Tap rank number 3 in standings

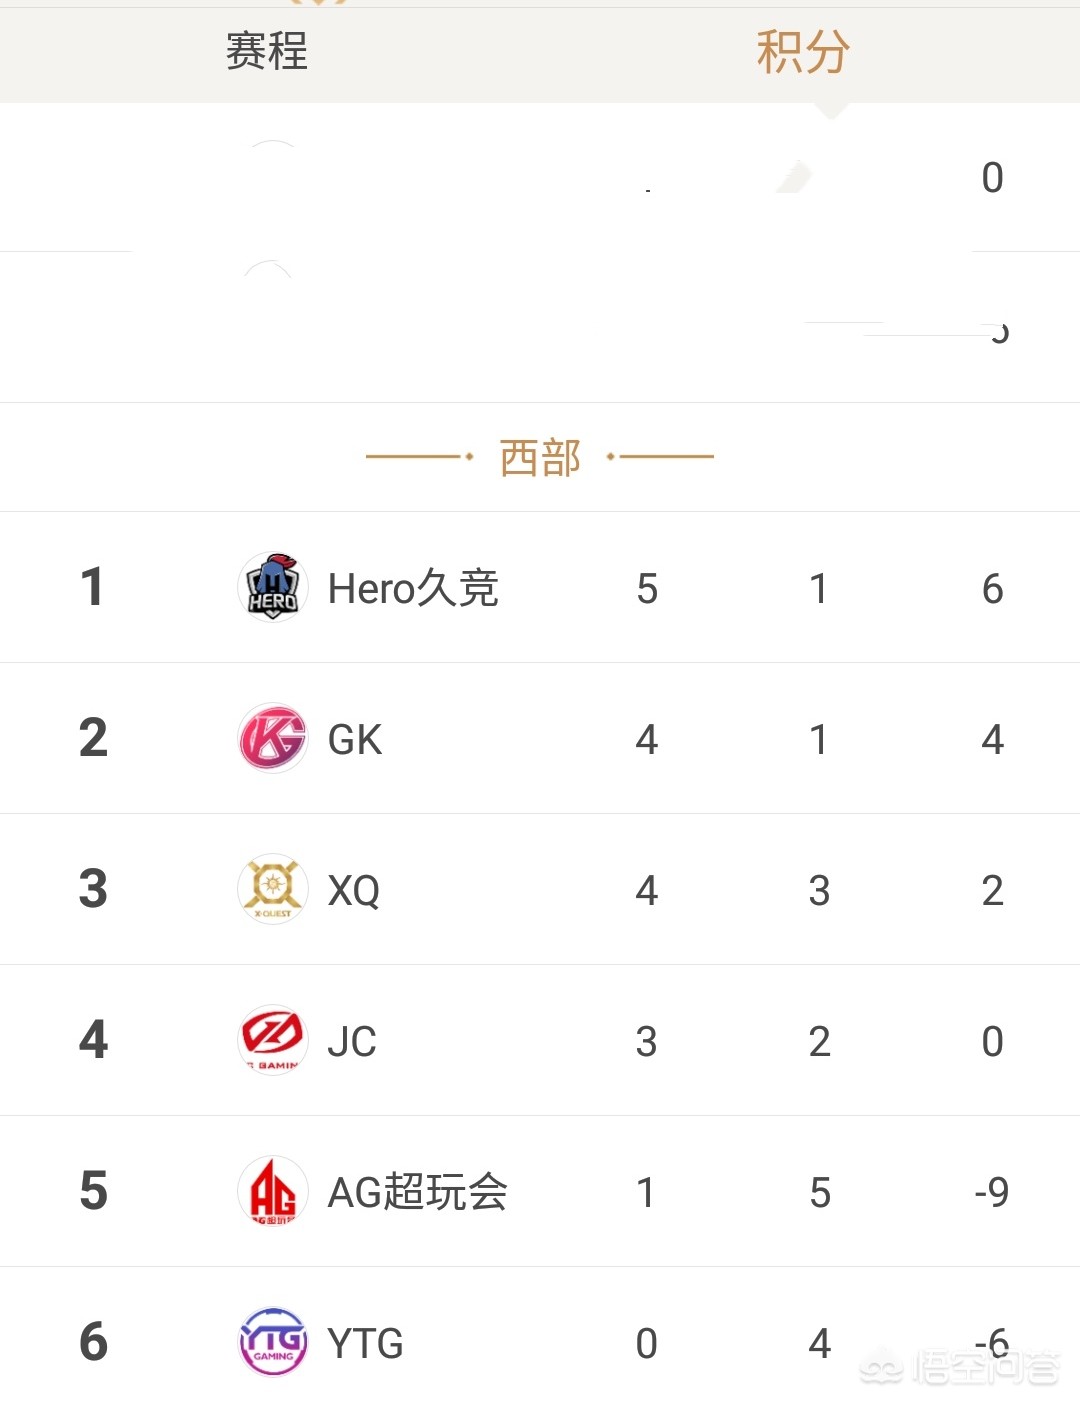93,889
